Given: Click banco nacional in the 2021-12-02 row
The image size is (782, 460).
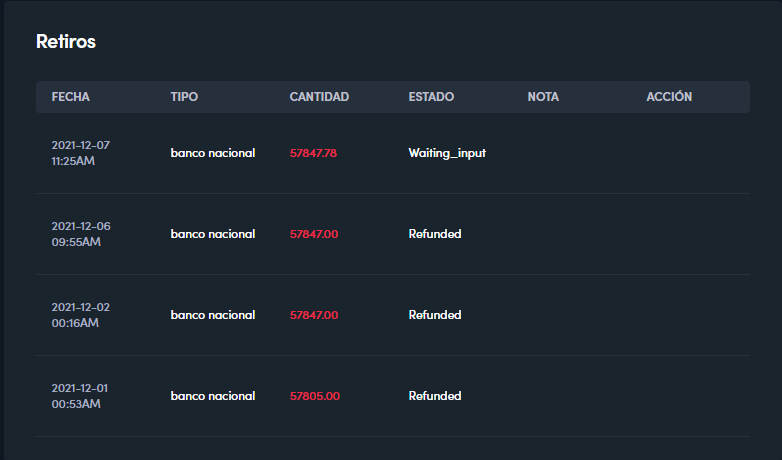Looking at the screenshot, I should click(213, 315).
